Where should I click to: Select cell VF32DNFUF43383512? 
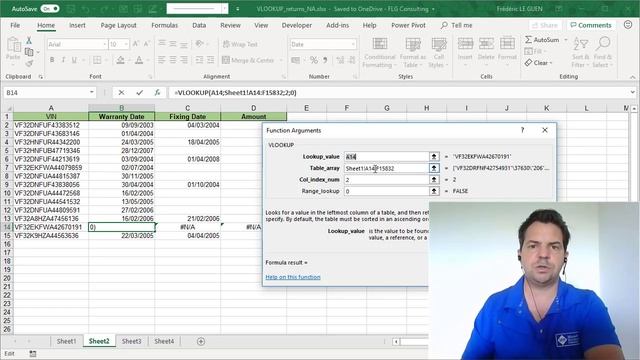[51, 125]
